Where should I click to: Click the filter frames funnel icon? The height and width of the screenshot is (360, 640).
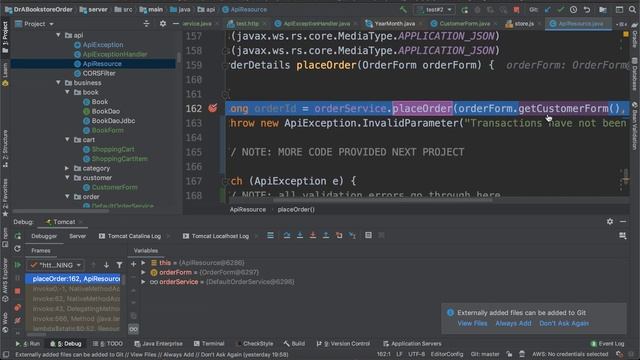(x=119, y=265)
